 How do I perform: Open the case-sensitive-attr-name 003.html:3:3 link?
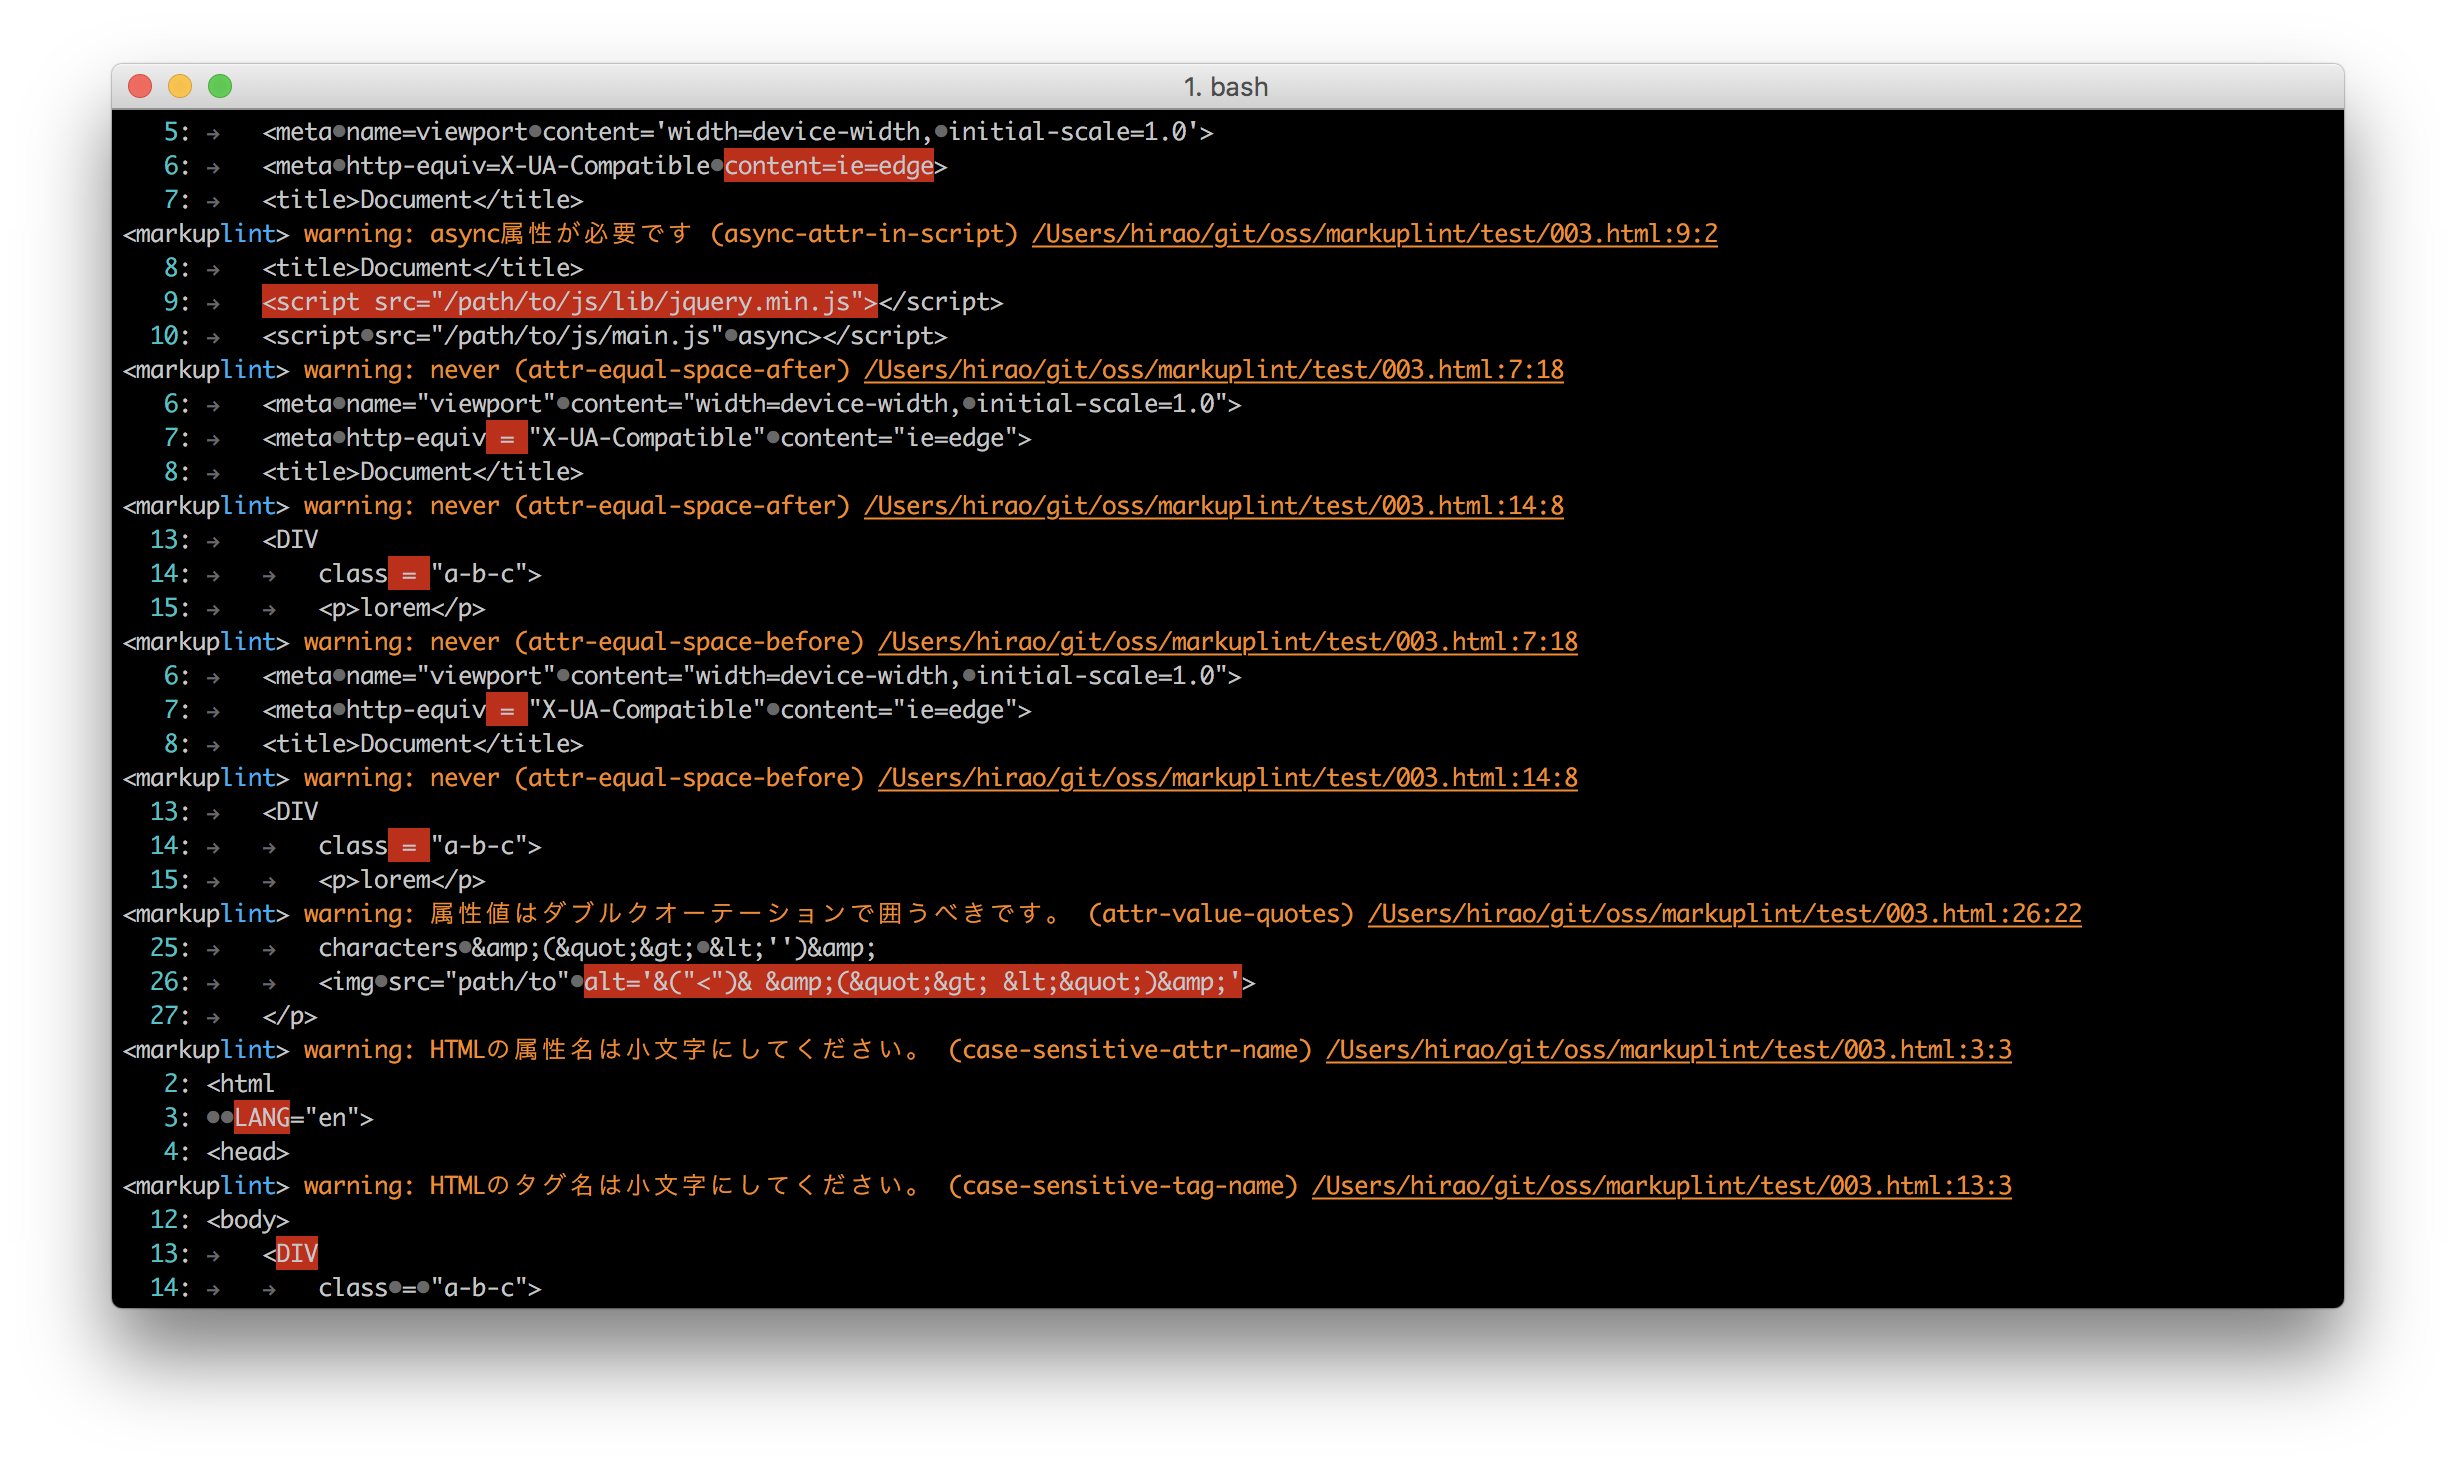tap(1668, 1050)
